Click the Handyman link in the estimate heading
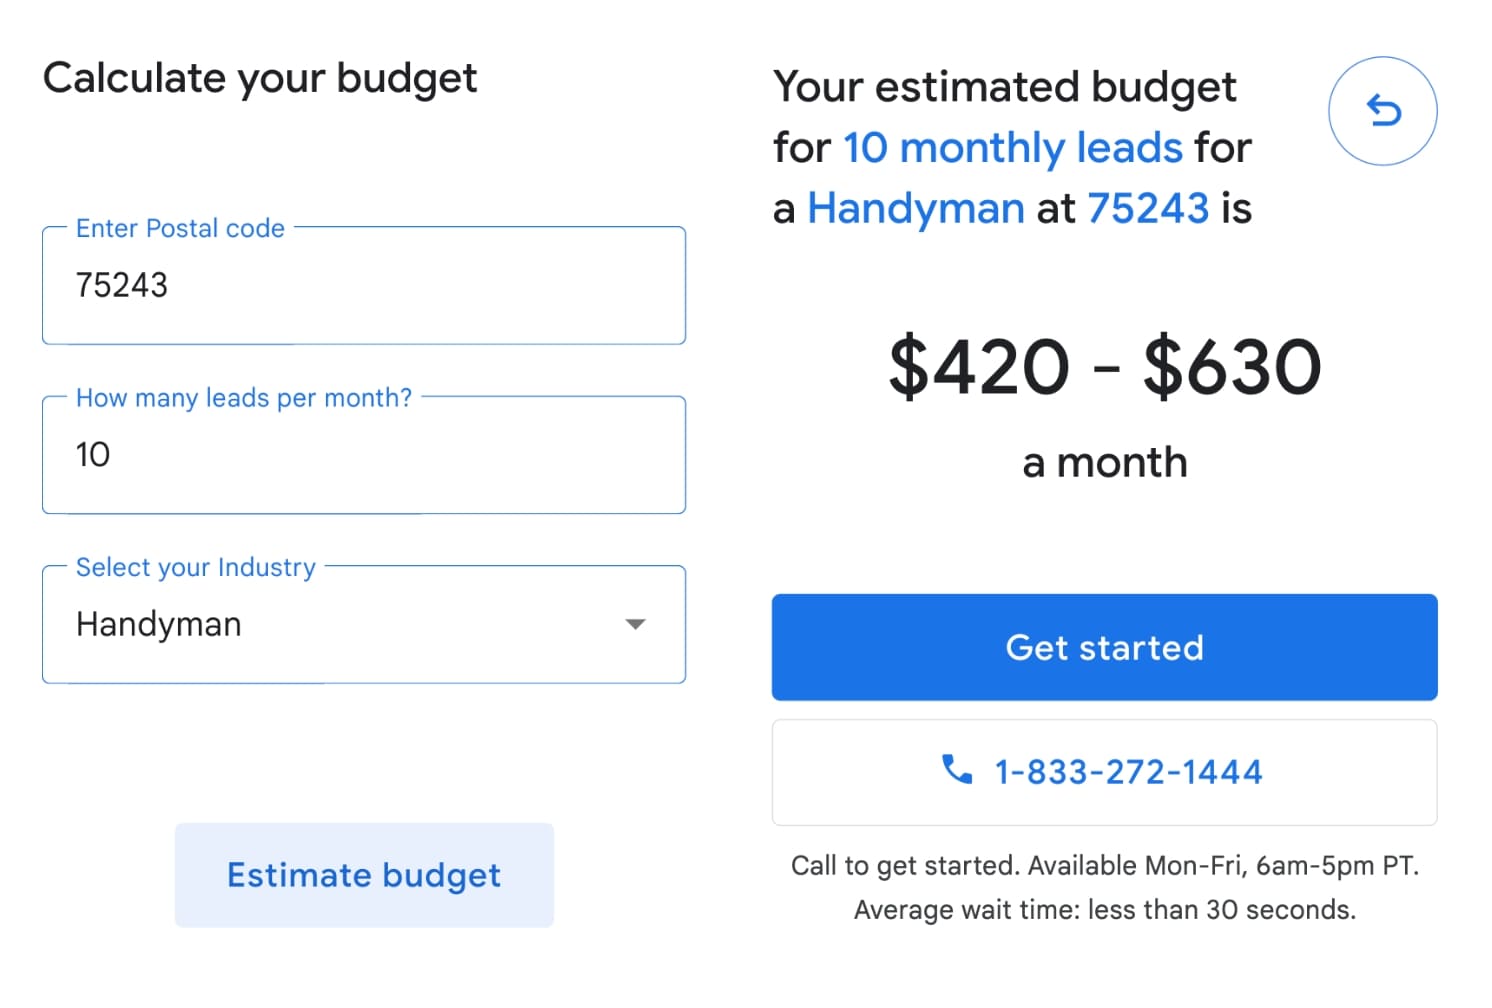1492x1008 pixels. click(913, 208)
